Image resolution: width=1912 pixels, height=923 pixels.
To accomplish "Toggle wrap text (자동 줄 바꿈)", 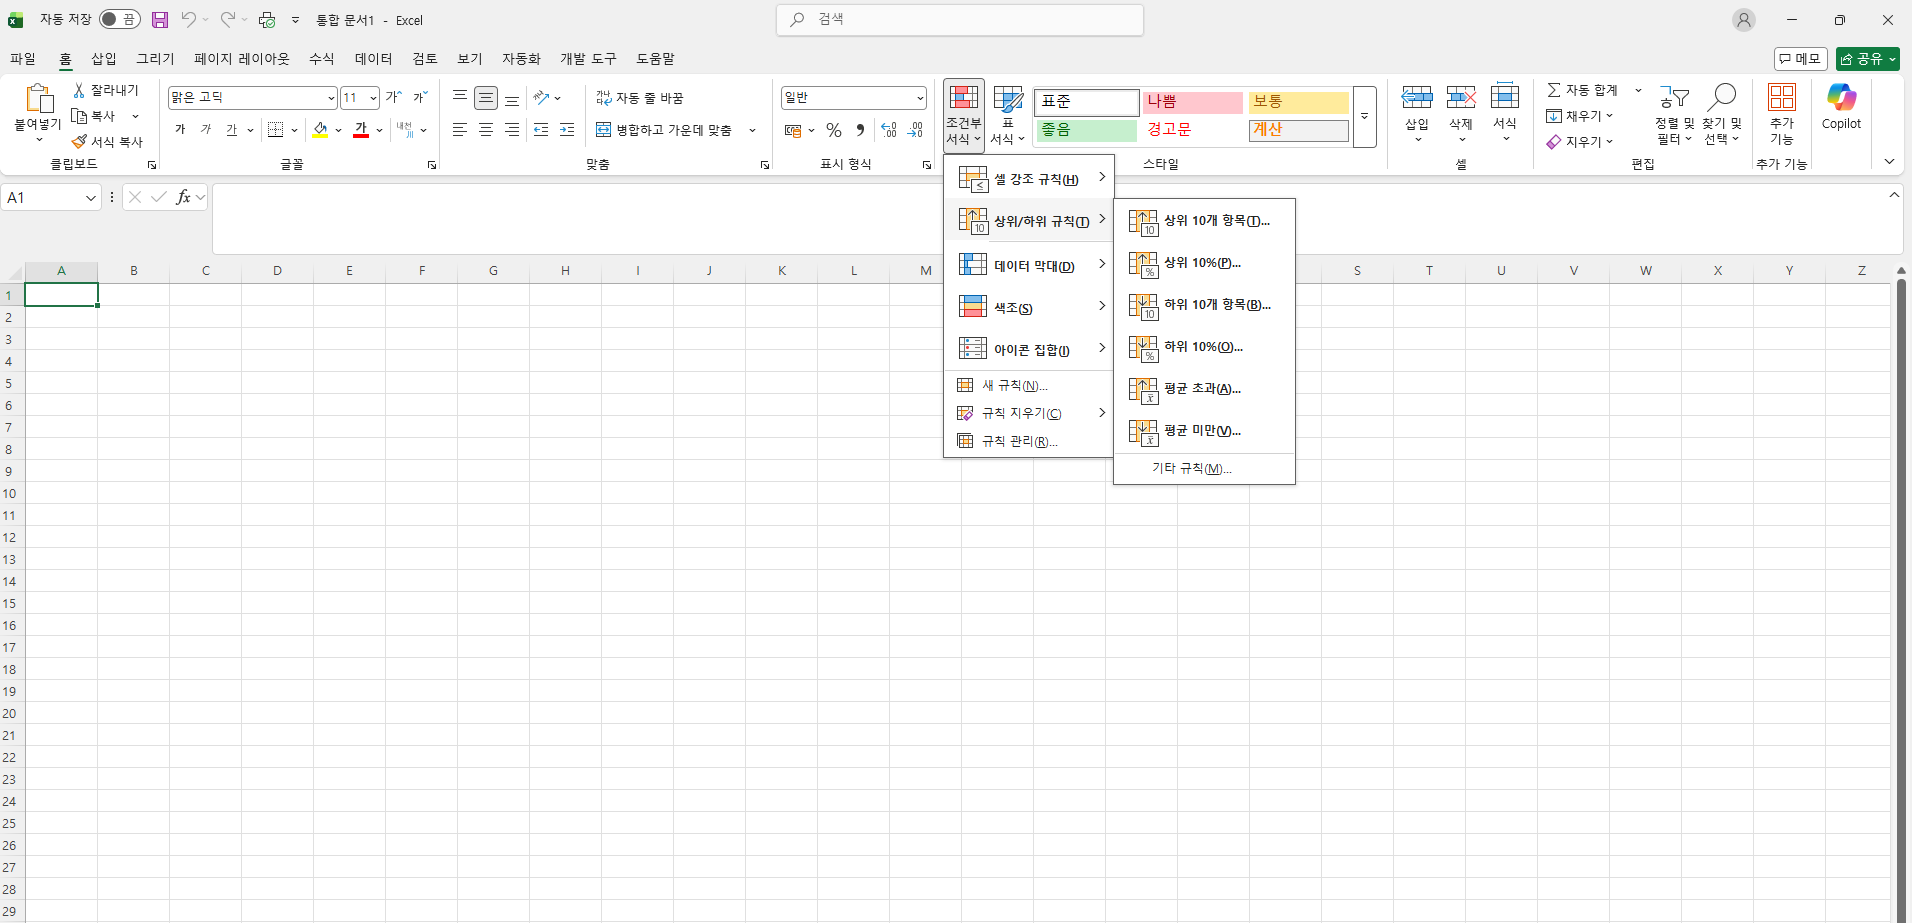I will pyautogui.click(x=640, y=98).
